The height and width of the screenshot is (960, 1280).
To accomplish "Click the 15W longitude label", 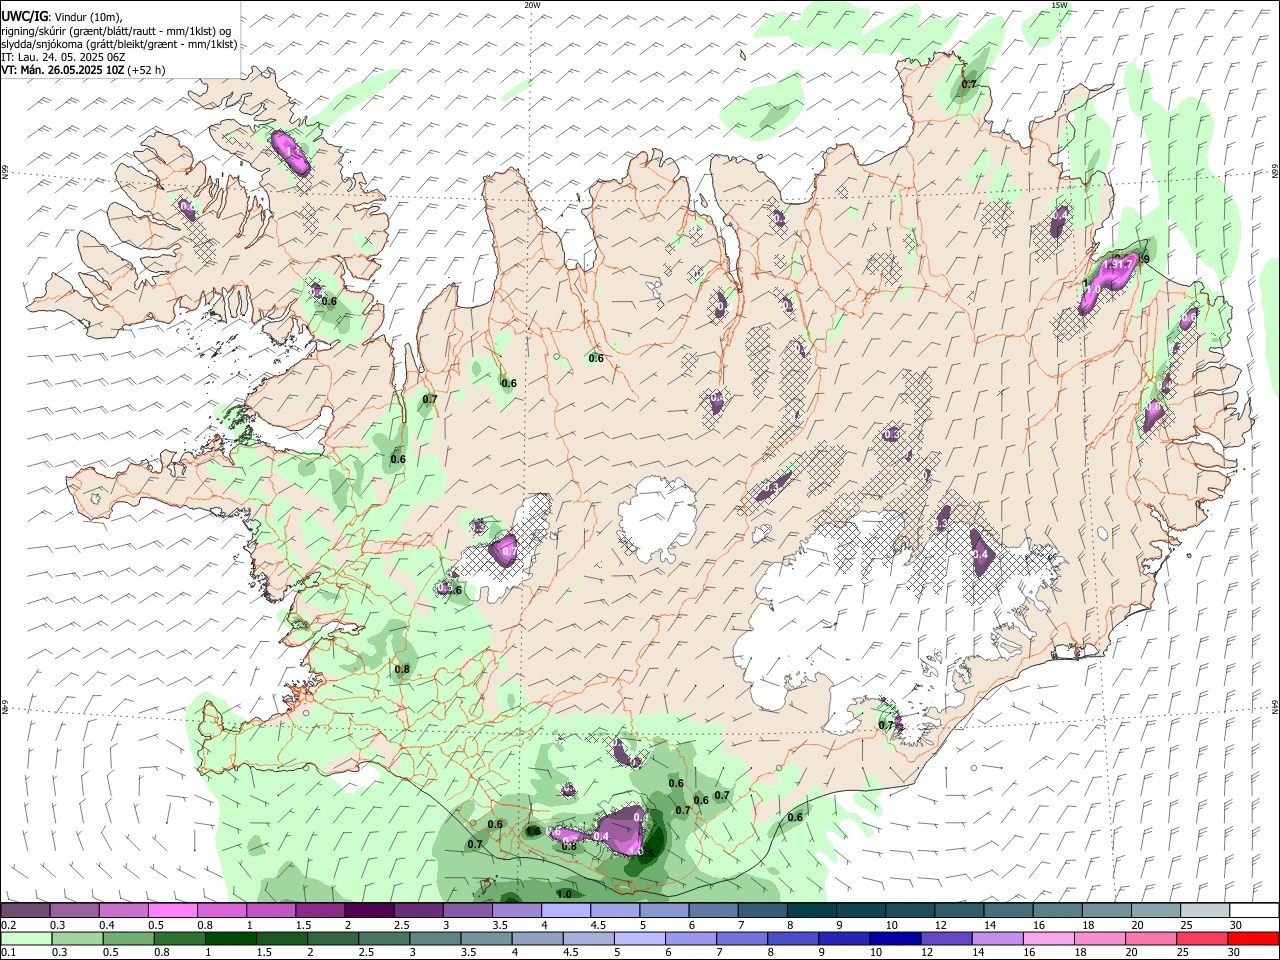I will [1059, 5].
